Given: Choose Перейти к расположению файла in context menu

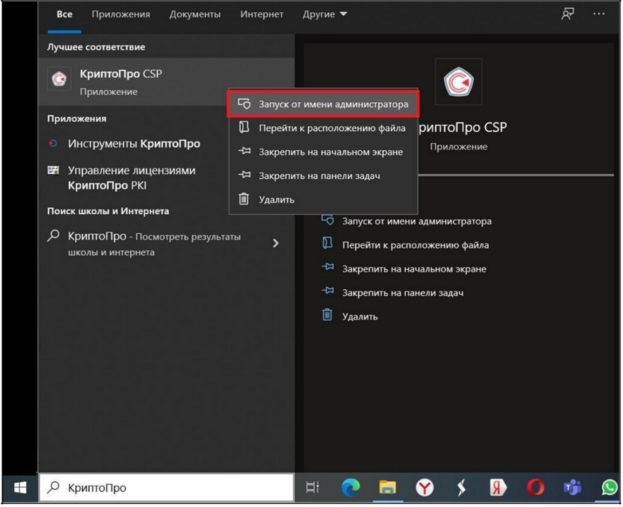Looking at the screenshot, I should [x=323, y=128].
